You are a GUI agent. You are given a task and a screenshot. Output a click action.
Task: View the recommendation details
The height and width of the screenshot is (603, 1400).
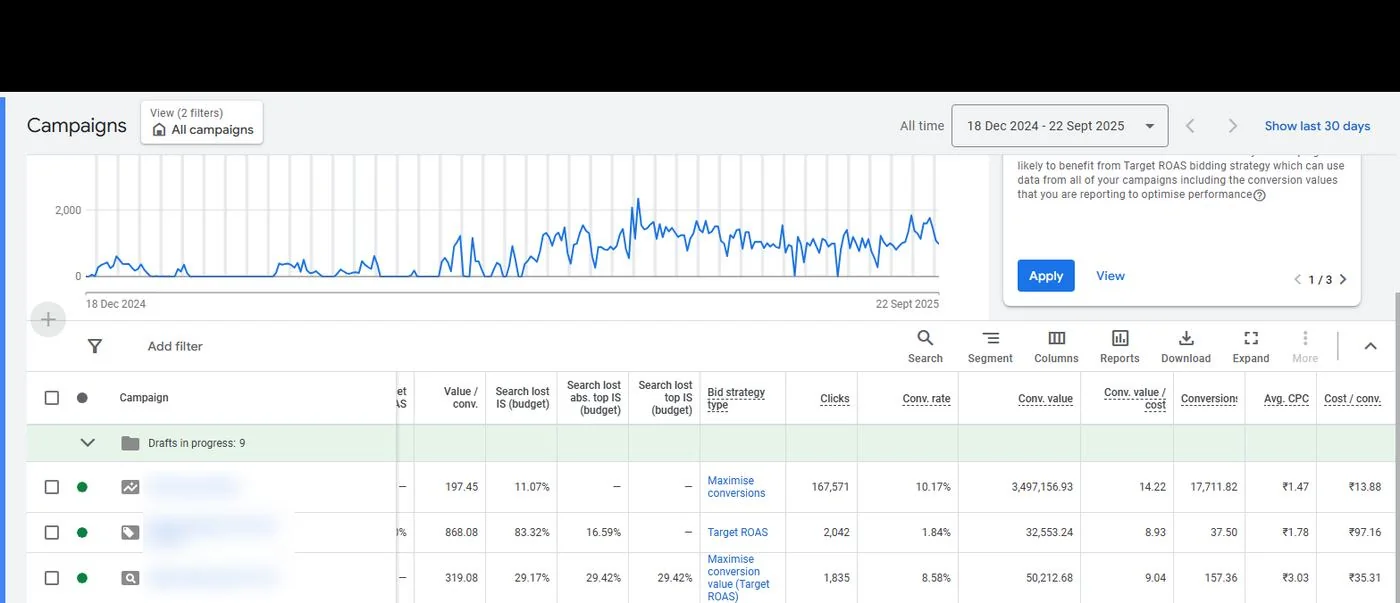click(x=1110, y=276)
